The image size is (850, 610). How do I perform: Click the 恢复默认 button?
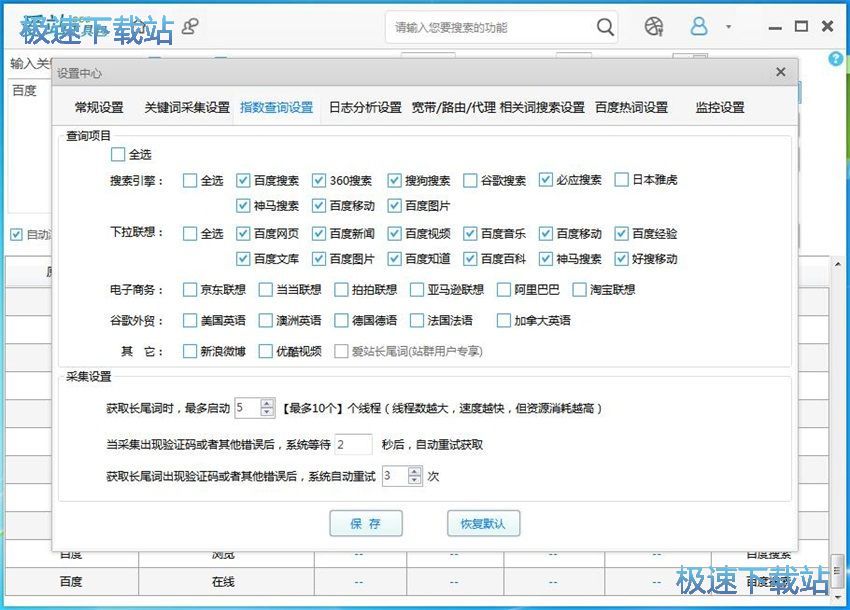click(483, 523)
